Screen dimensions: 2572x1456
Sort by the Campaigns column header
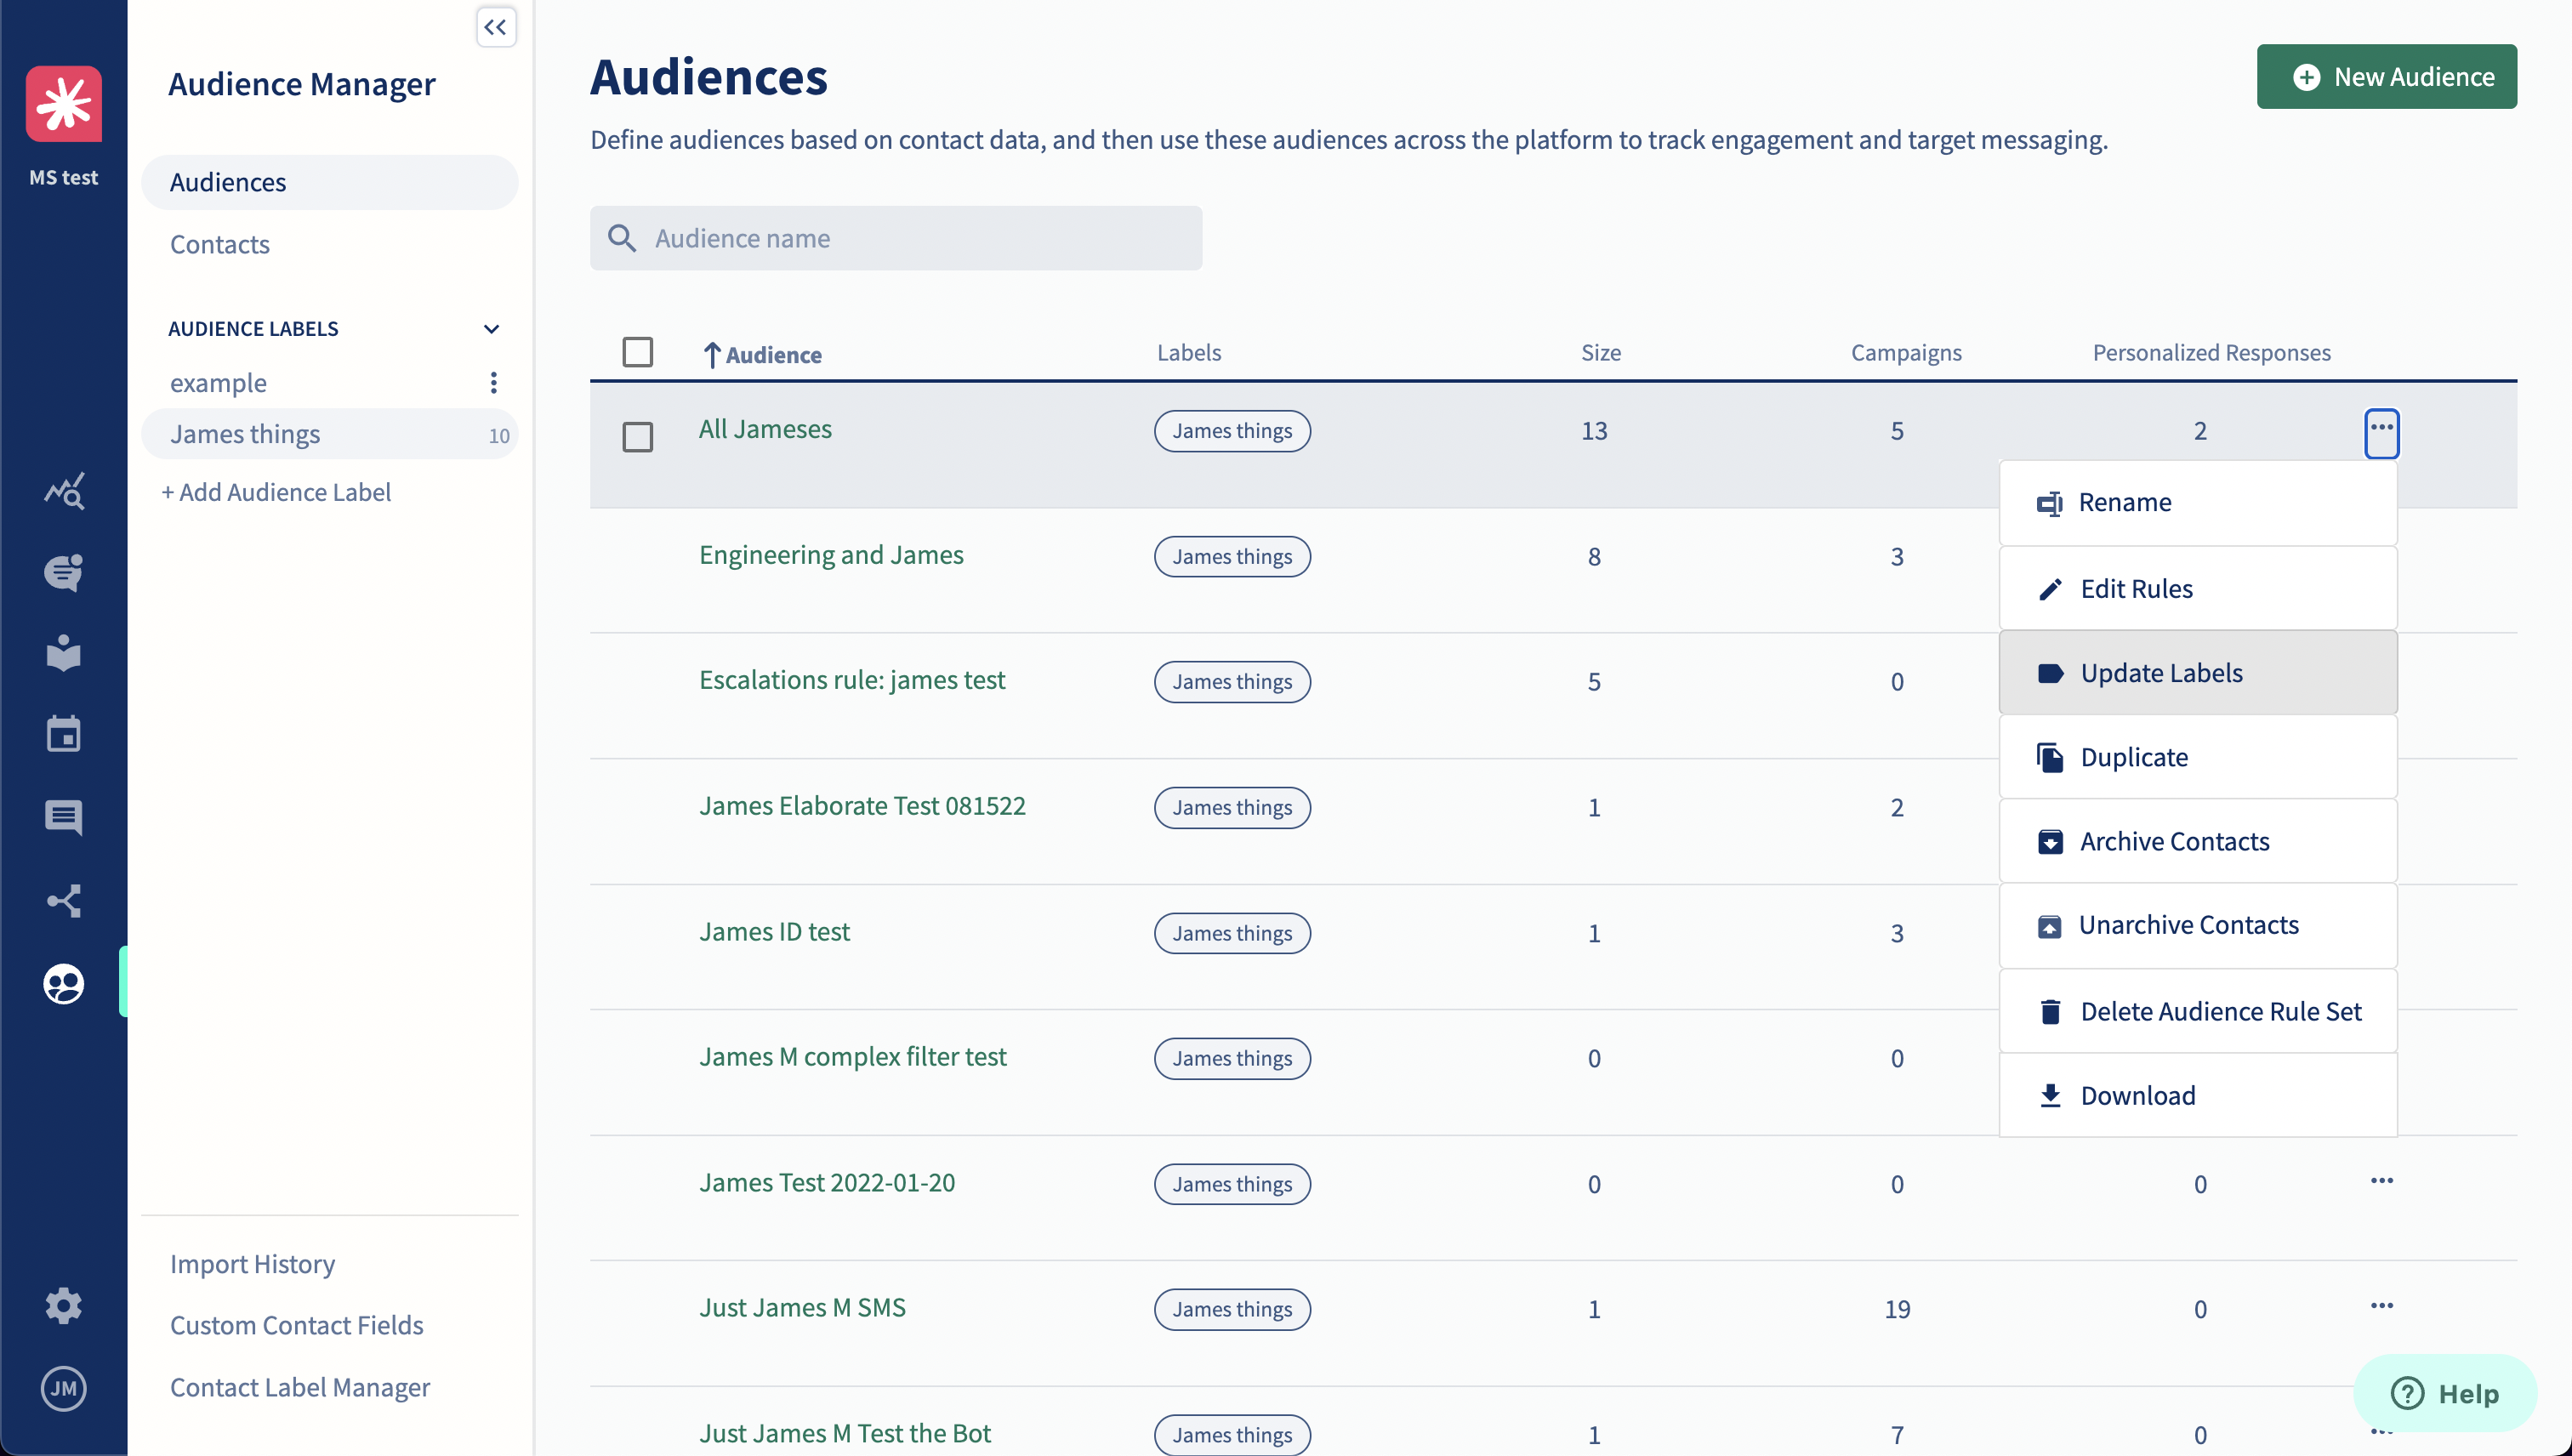click(1906, 352)
